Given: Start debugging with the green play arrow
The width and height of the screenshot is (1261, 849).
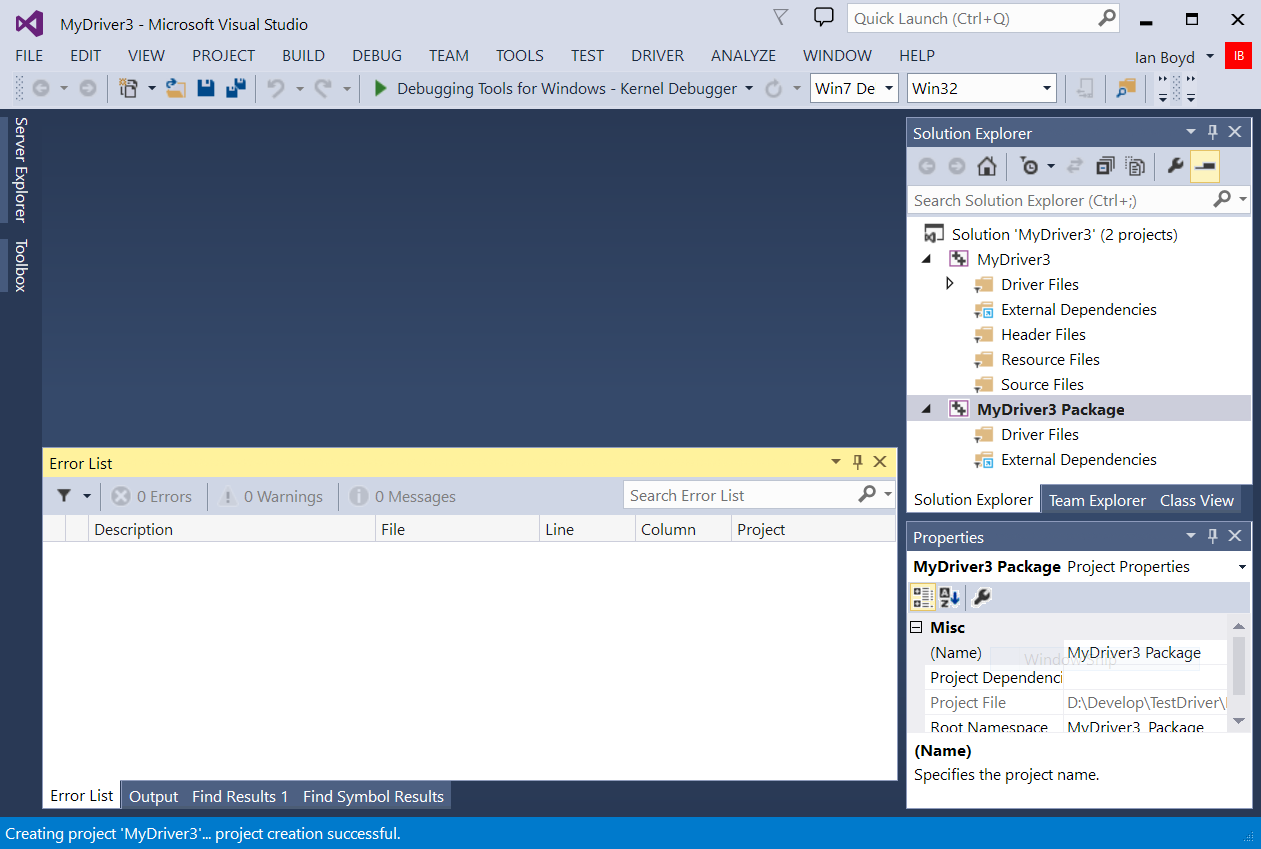Looking at the screenshot, I should point(380,88).
